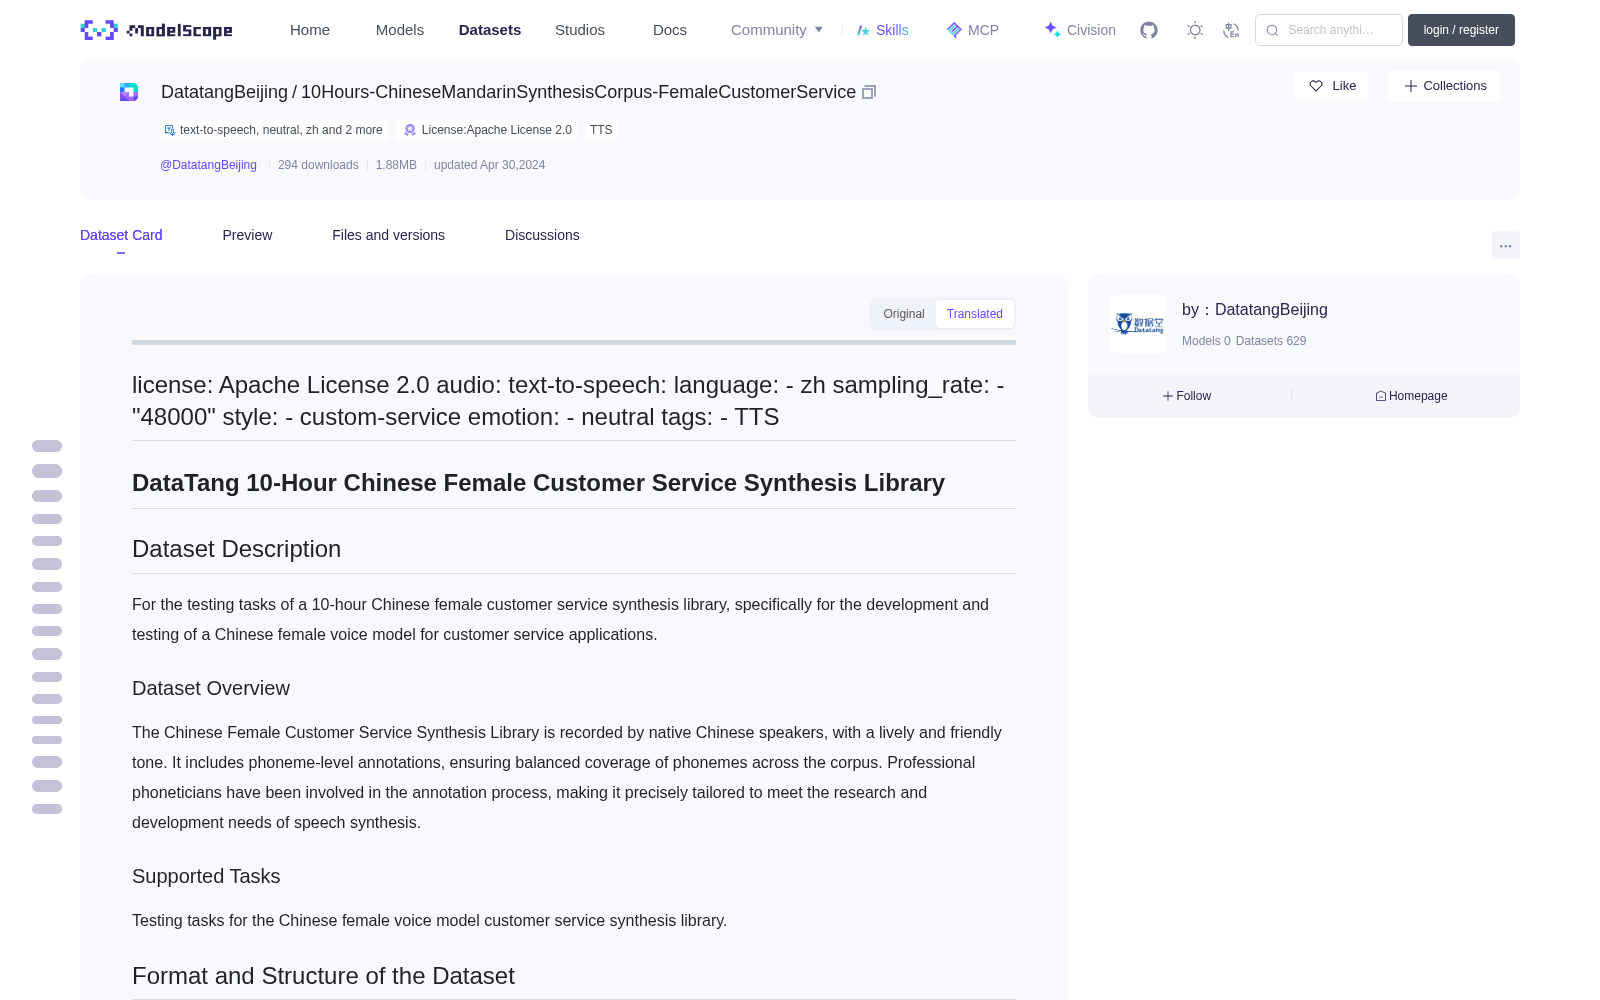Show the Translated text version
The height and width of the screenshot is (1000, 1600).
click(975, 314)
